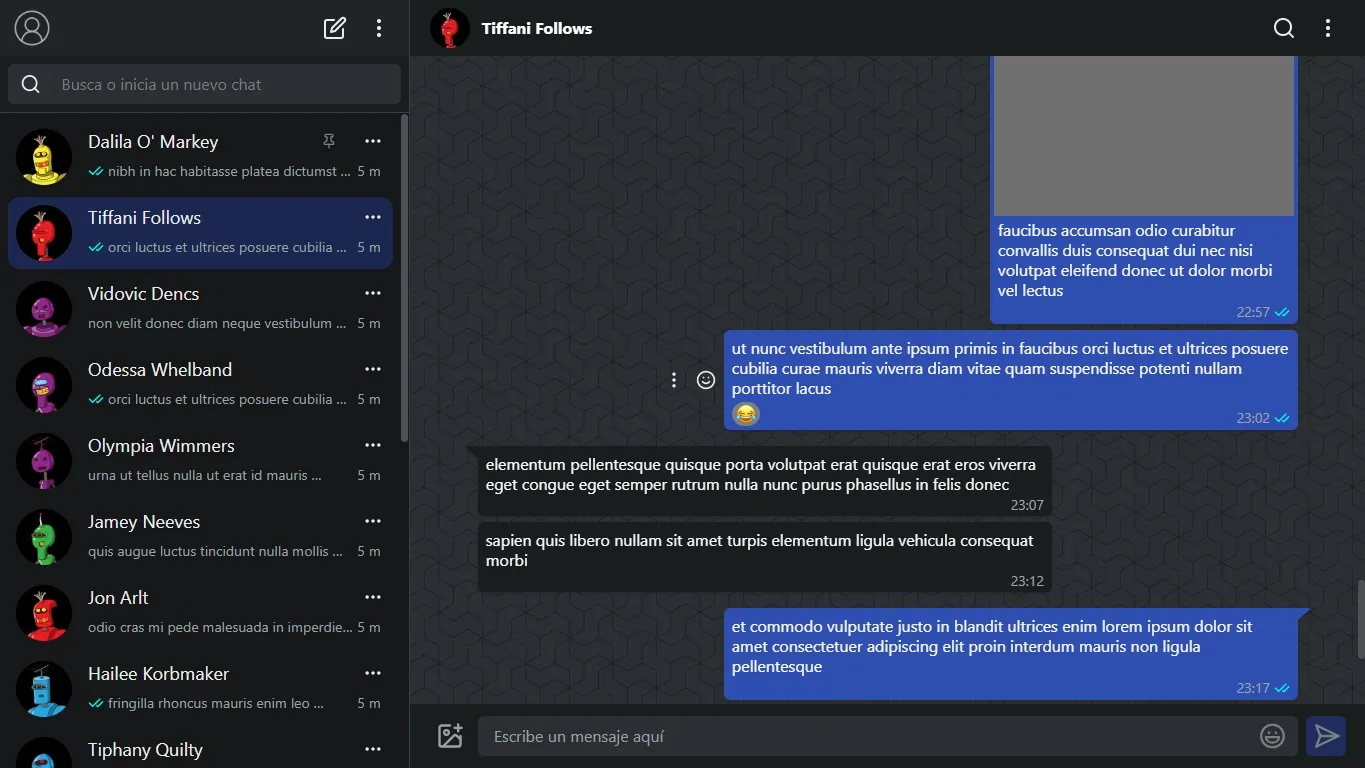Viewport: 1365px width, 768px height.
Task: Open options for Jon Arlt chat
Action: [x=373, y=597]
